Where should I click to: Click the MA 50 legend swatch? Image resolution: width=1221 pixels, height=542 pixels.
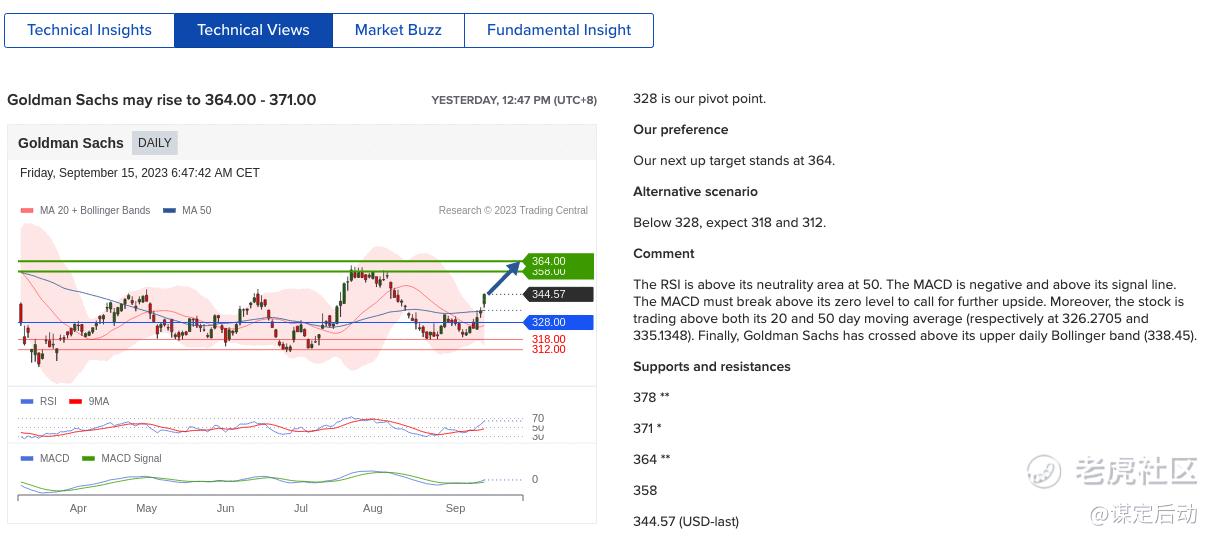[x=169, y=211]
